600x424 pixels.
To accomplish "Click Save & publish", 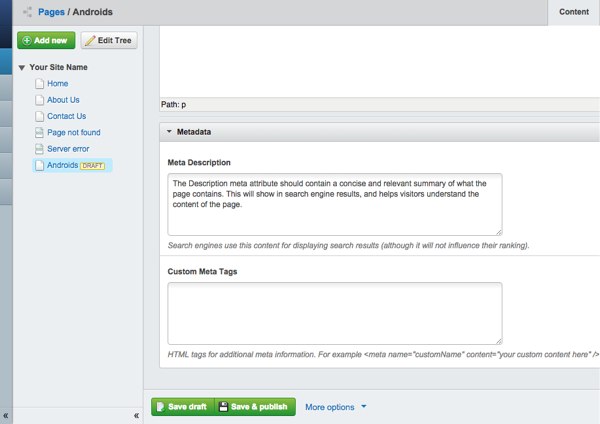I will (253, 407).
